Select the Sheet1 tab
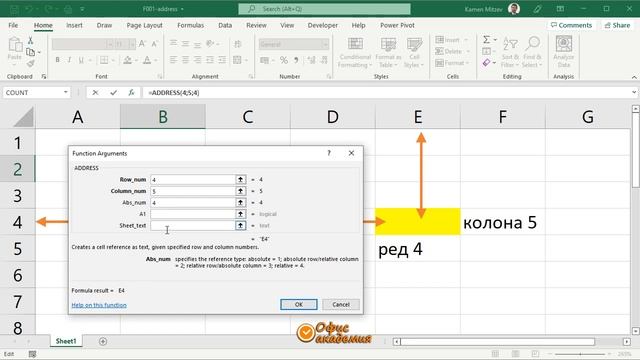Screen dimensions: 640x360 tap(66, 341)
